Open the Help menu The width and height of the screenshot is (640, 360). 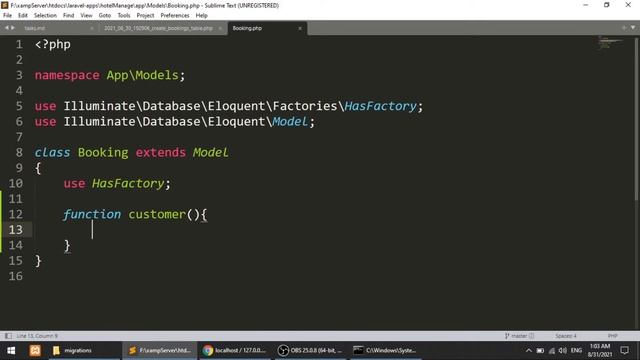[202, 16]
